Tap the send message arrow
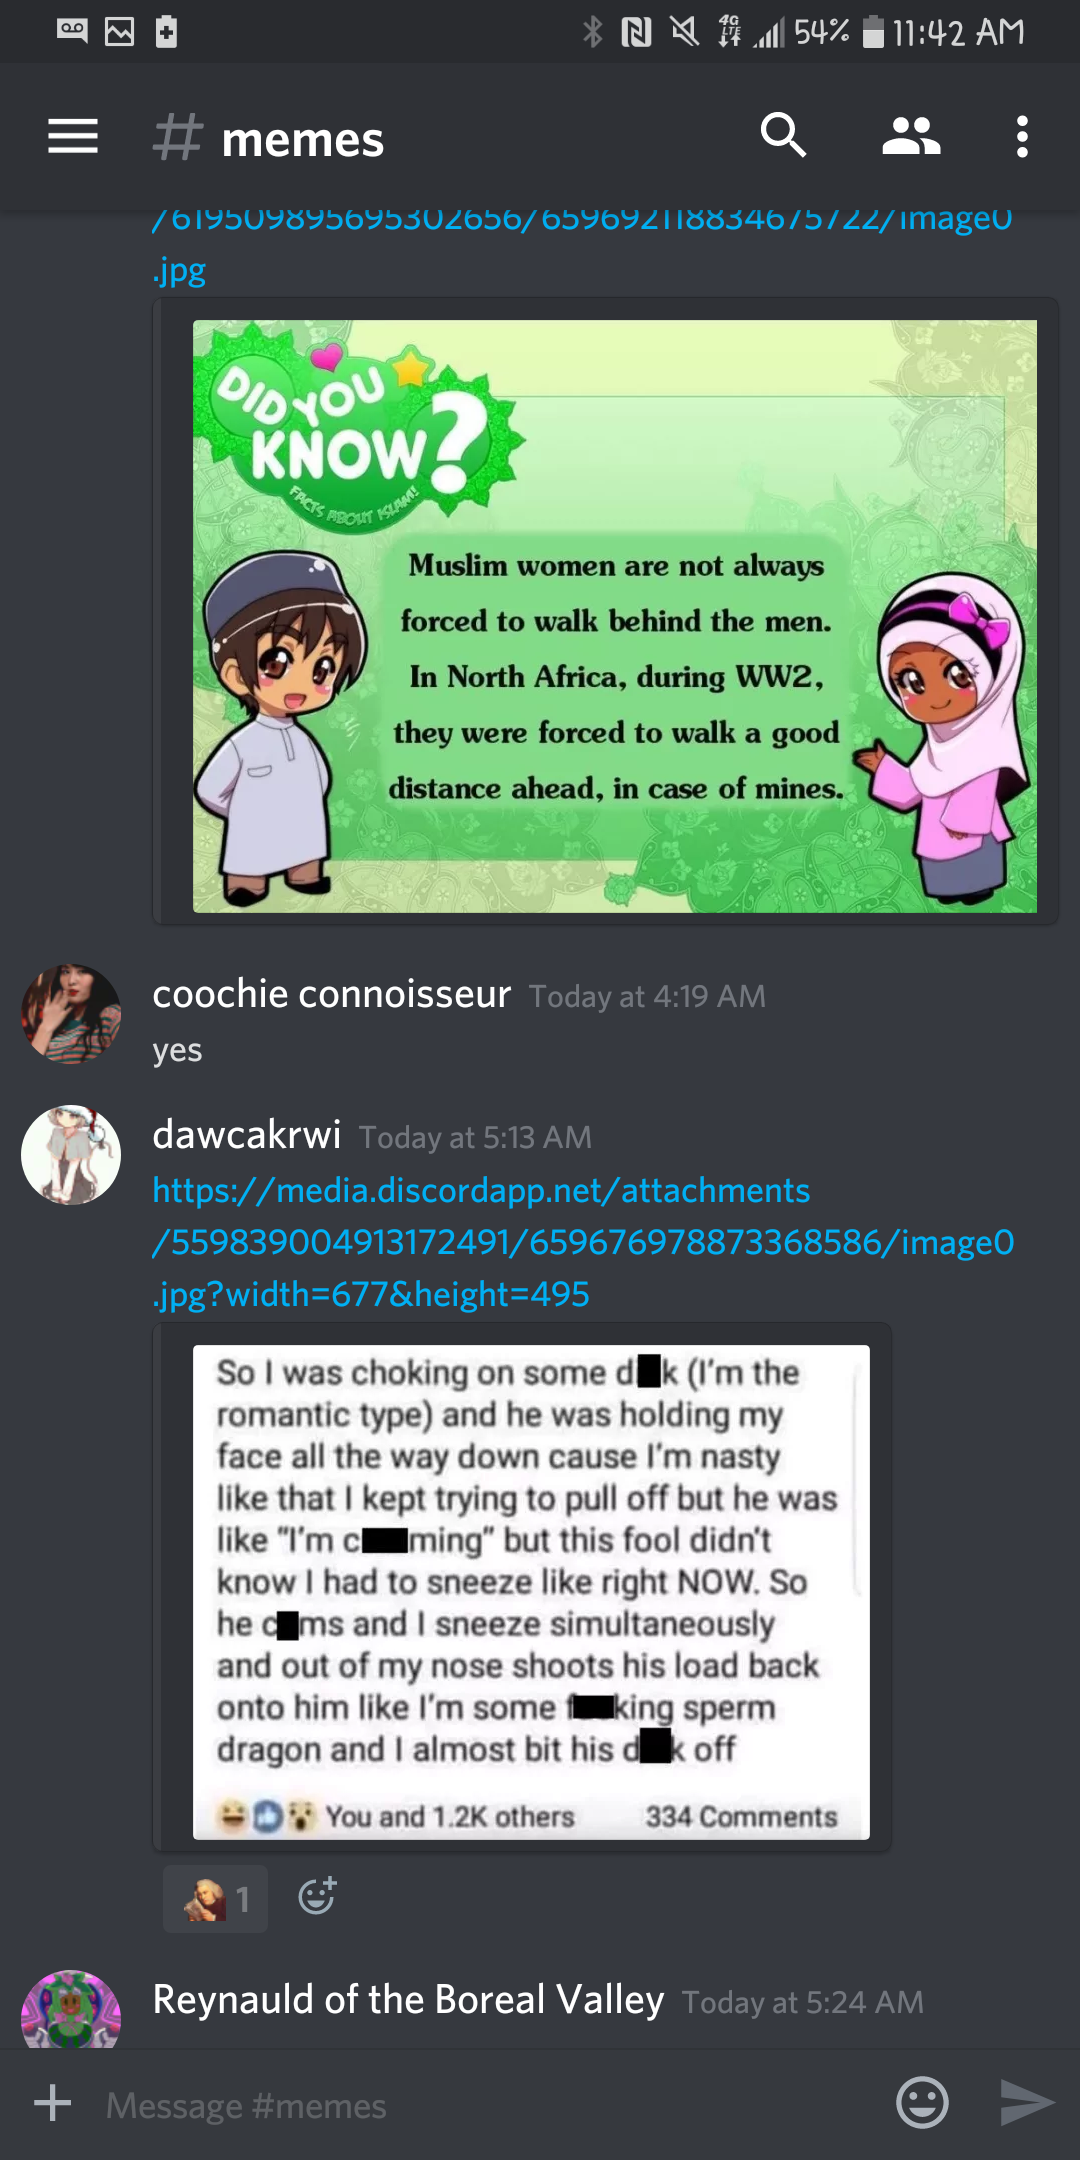Image resolution: width=1080 pixels, height=2160 pixels. pos(1027,2103)
